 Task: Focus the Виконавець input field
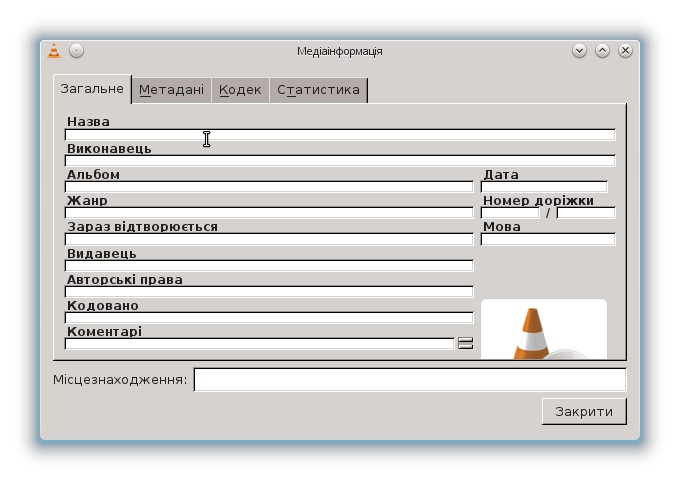(x=340, y=161)
